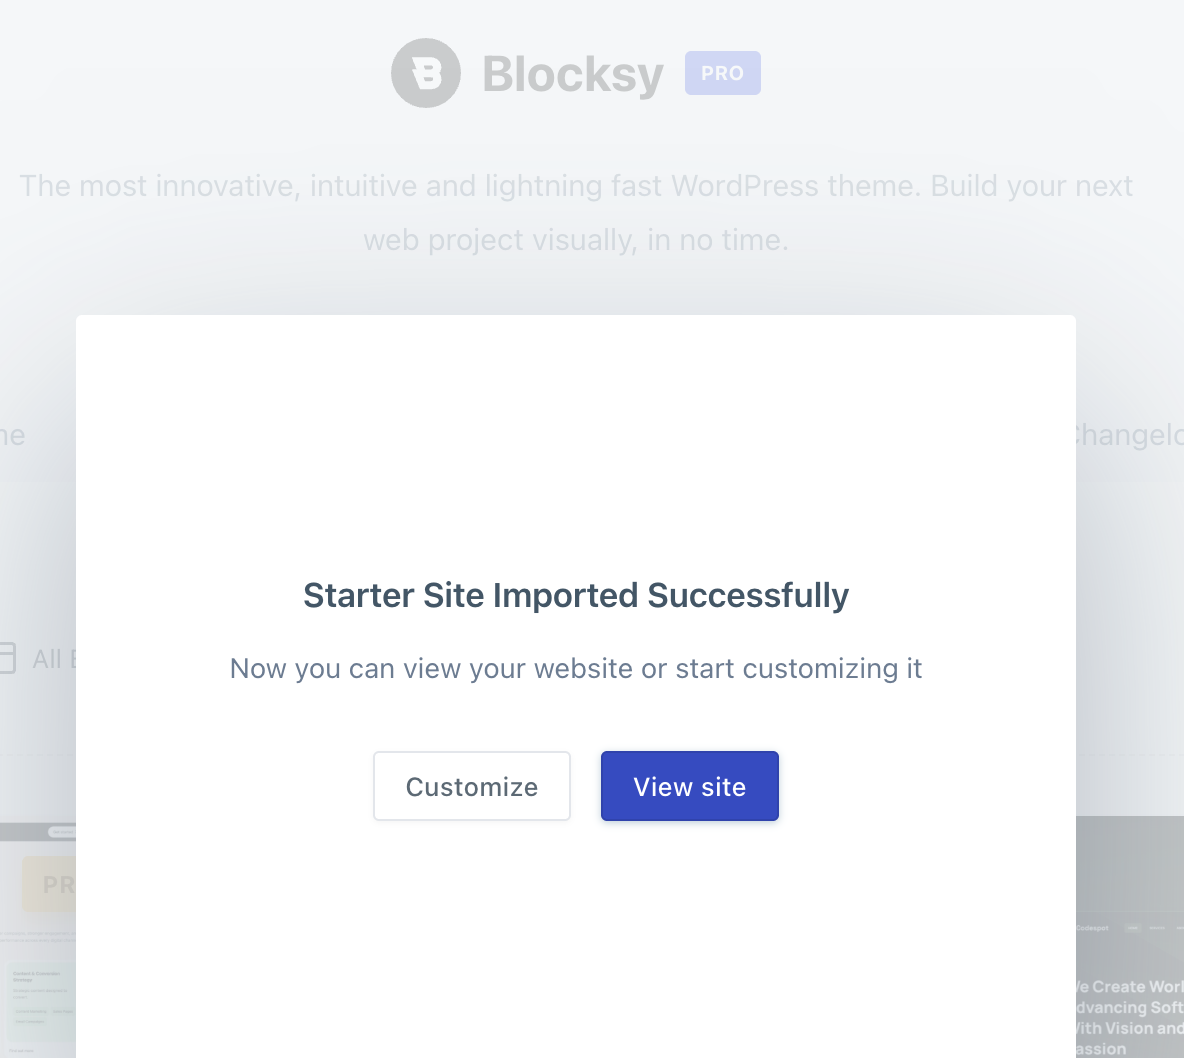Click the Blocksy title text

pos(573,74)
